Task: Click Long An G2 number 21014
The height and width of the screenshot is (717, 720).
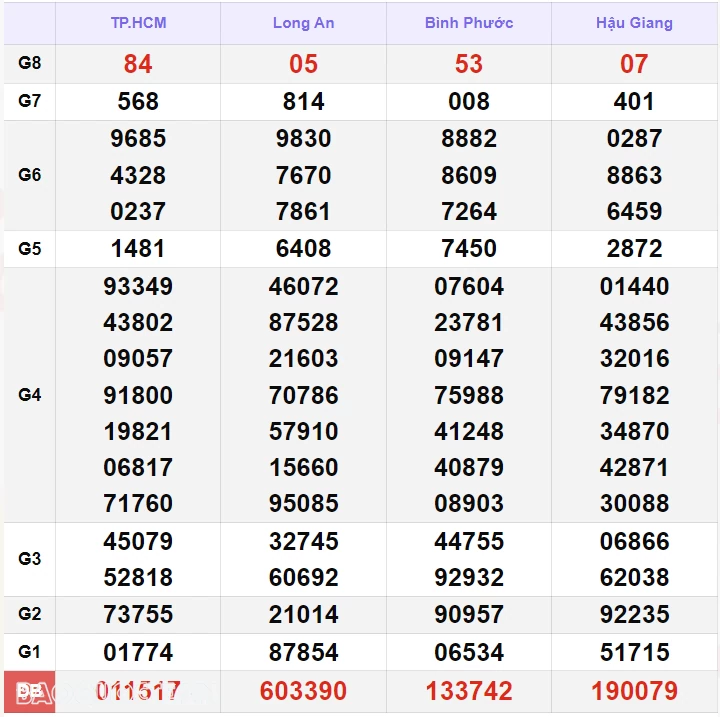Action: click(x=303, y=615)
